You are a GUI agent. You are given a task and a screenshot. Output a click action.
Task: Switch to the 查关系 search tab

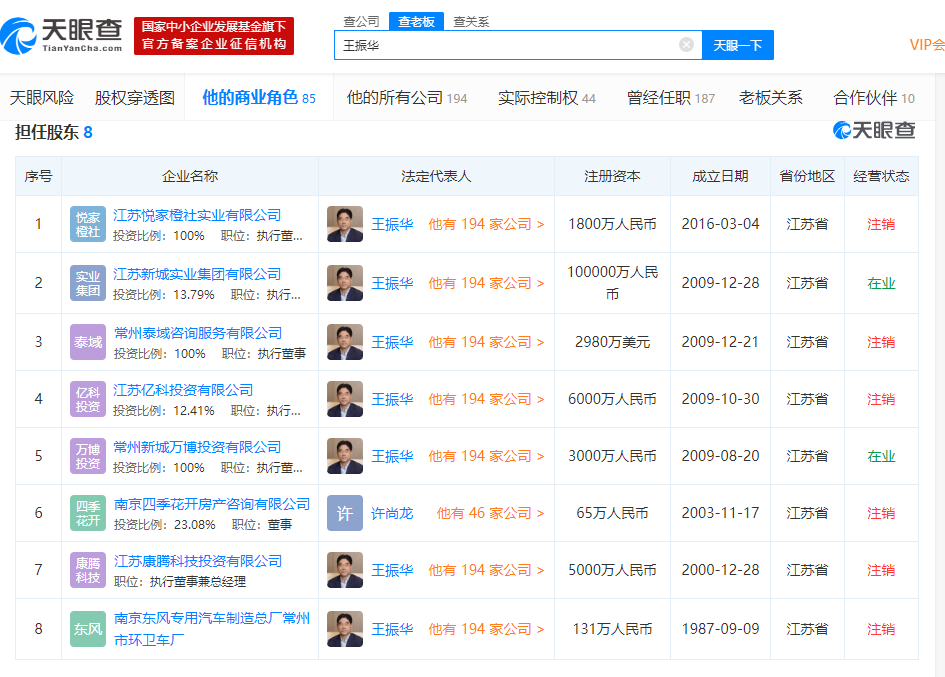(x=471, y=22)
